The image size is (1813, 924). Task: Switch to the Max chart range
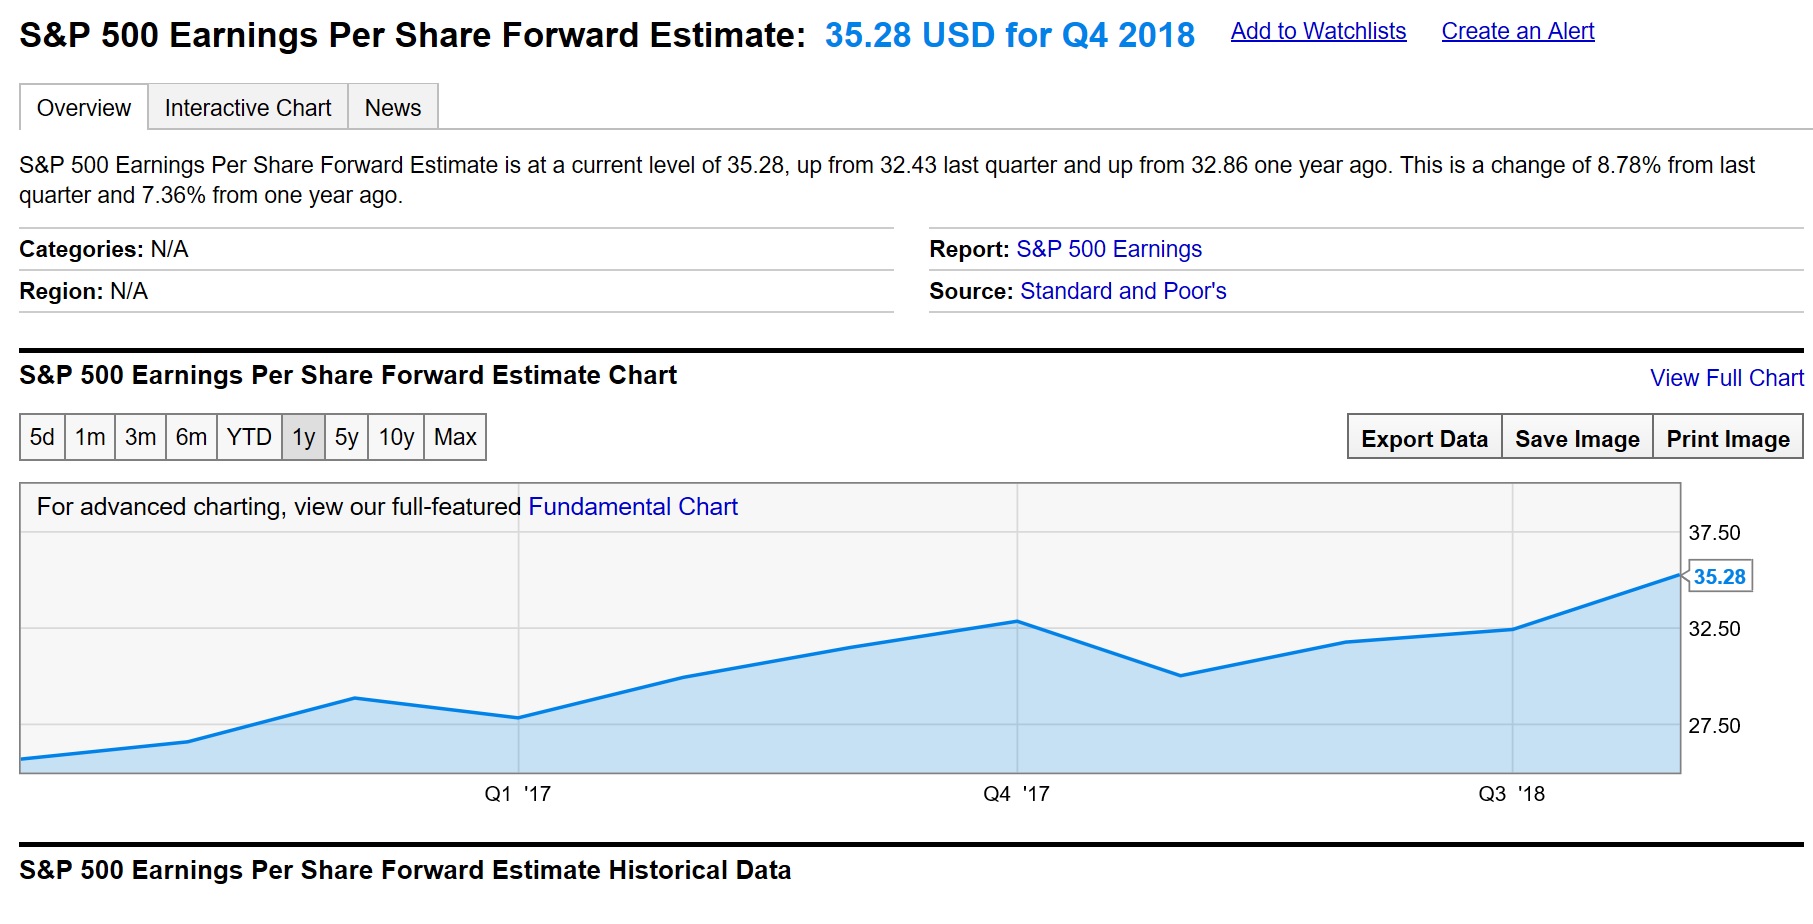pos(455,437)
